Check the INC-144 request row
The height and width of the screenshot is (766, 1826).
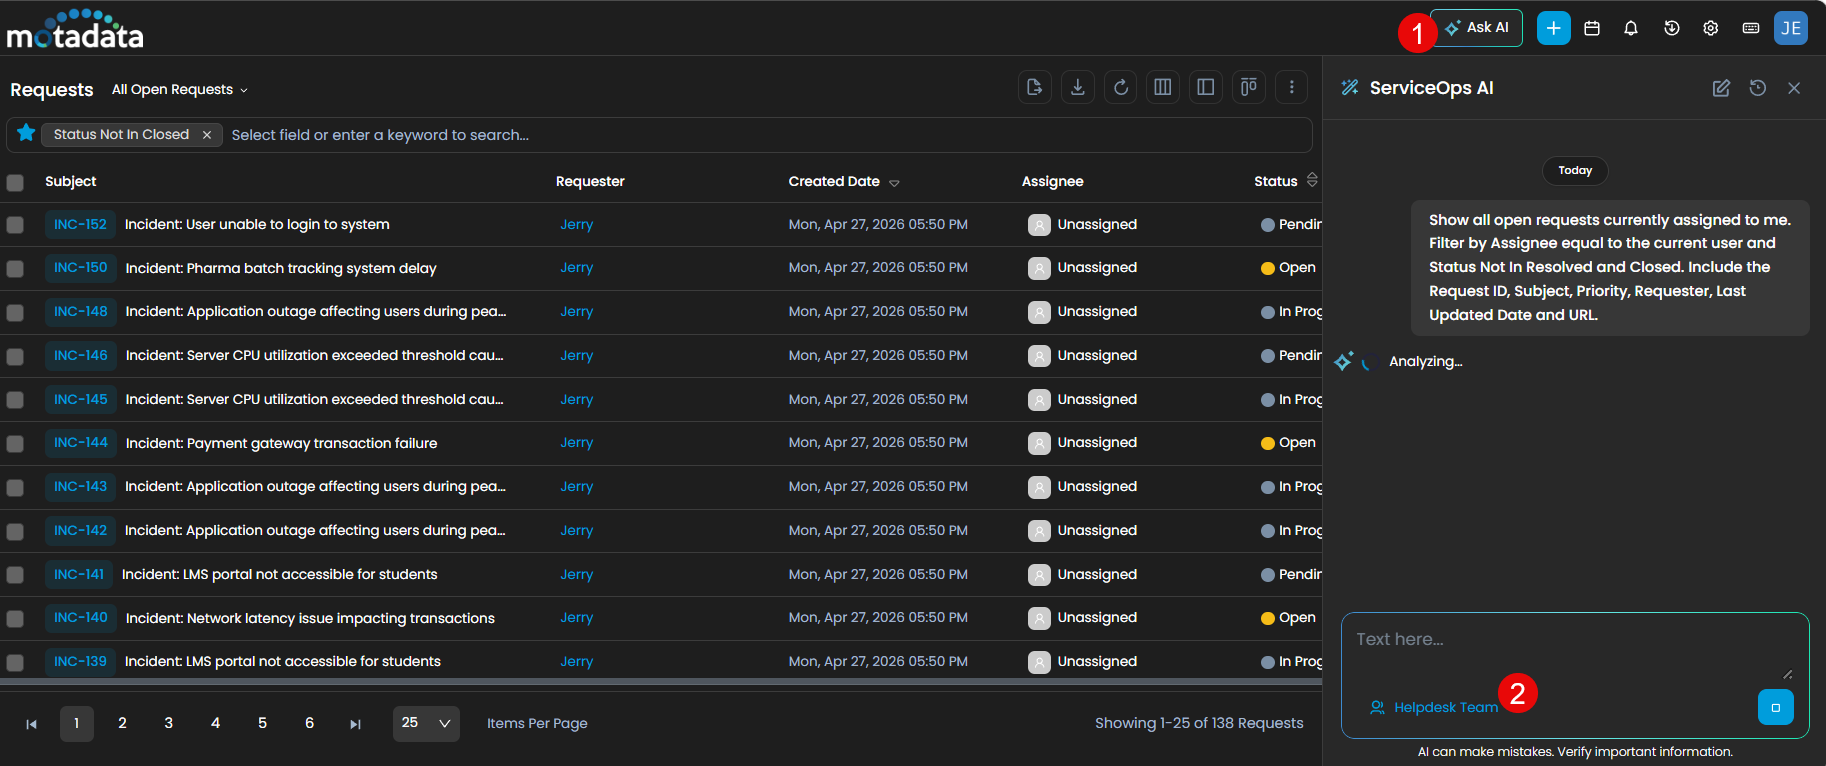[15, 443]
